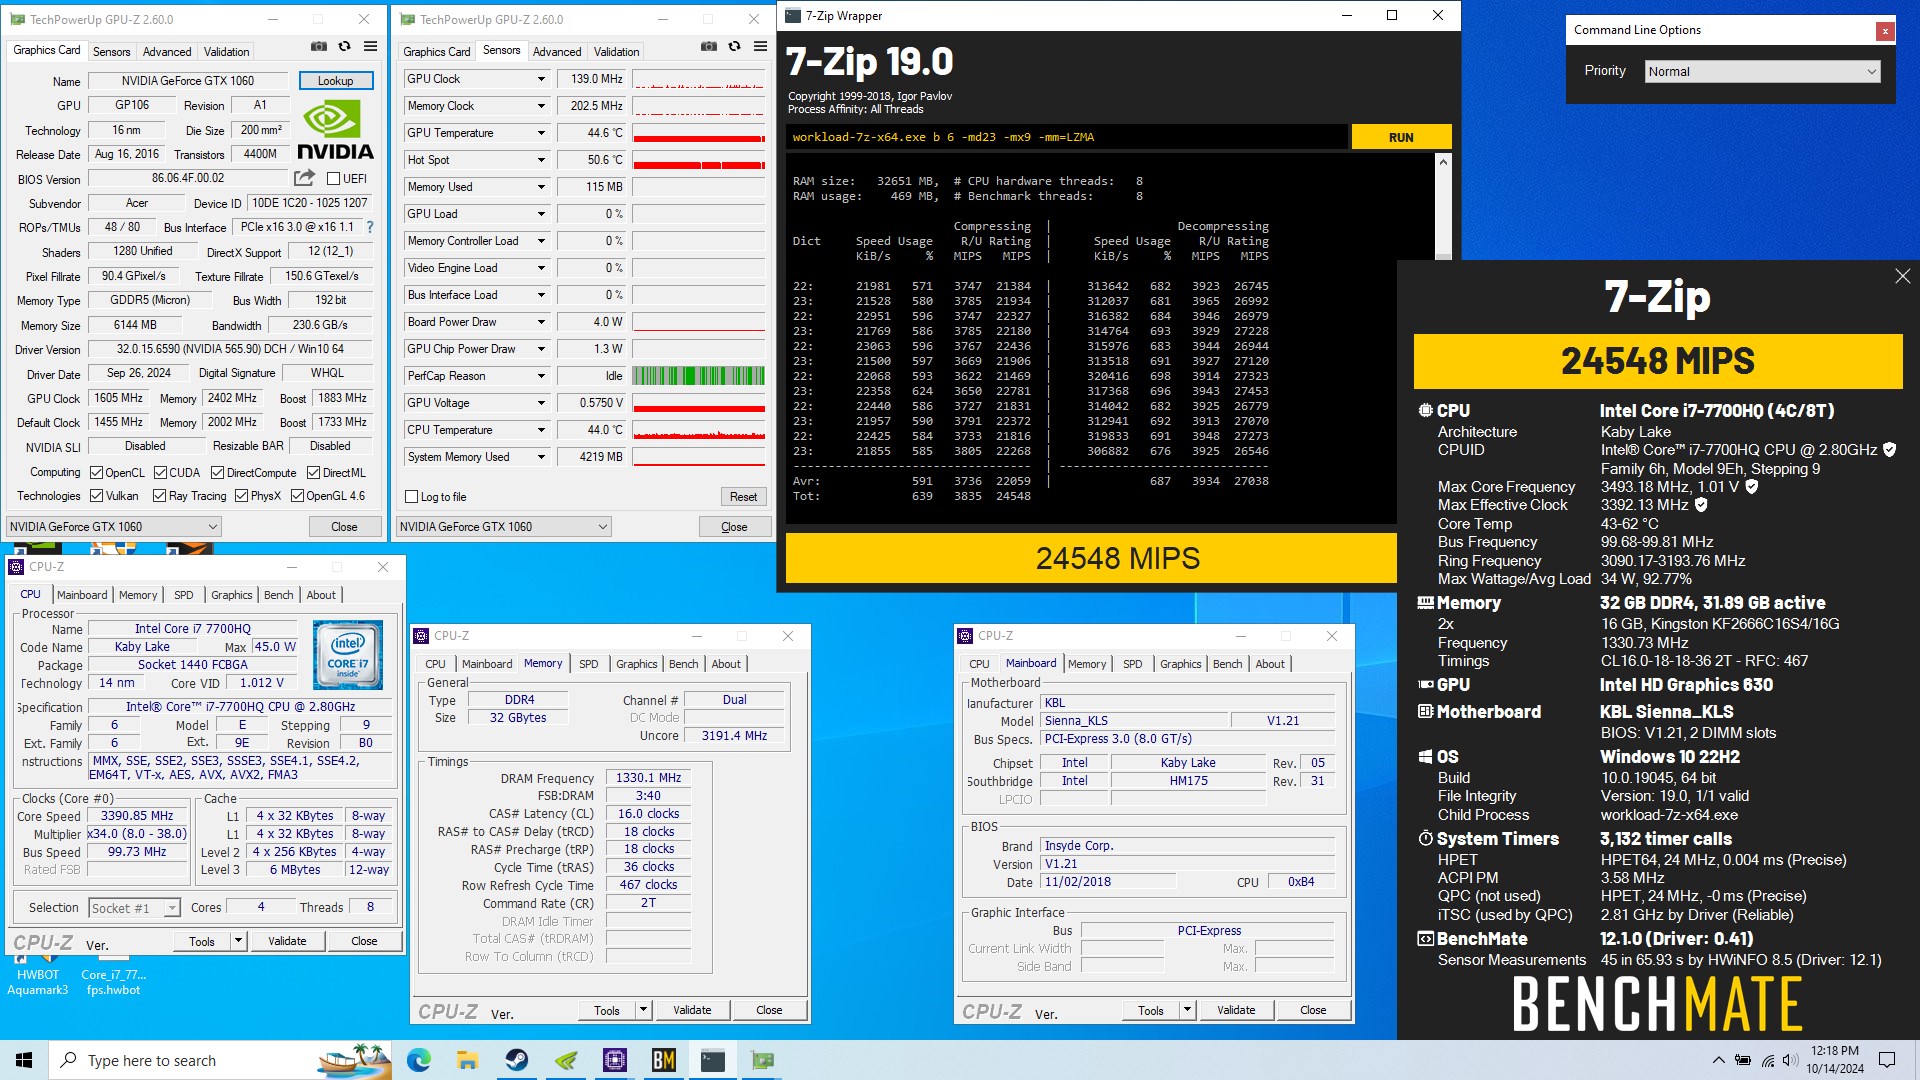Open SPD tab in CPU-Z Memory window

coord(588,664)
